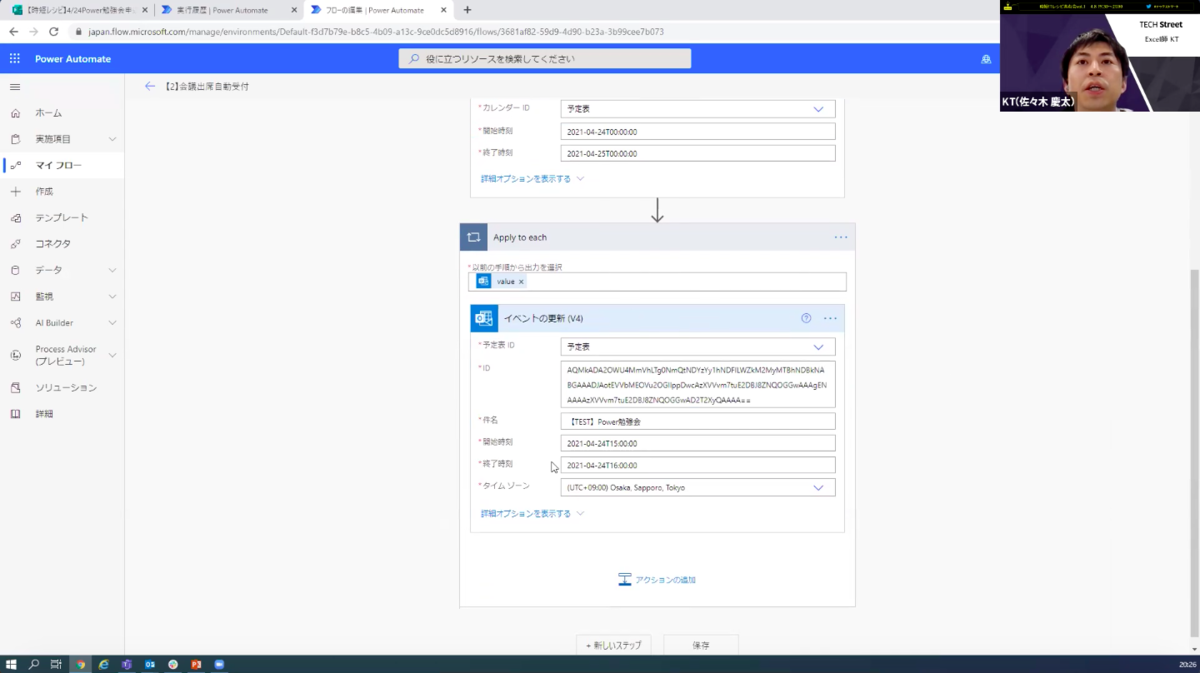Image resolution: width=1200 pixels, height=673 pixels.
Task: Select the フローの編集 Power Automate tab
Action: [x=377, y=10]
